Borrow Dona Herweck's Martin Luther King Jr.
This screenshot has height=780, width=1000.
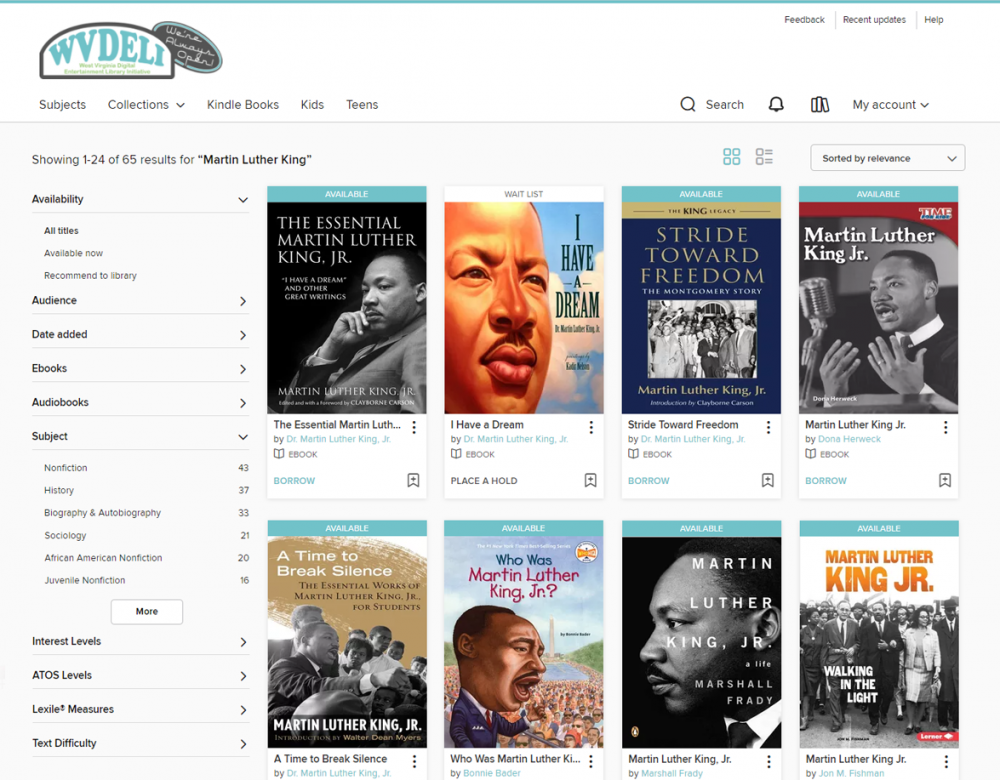(826, 481)
